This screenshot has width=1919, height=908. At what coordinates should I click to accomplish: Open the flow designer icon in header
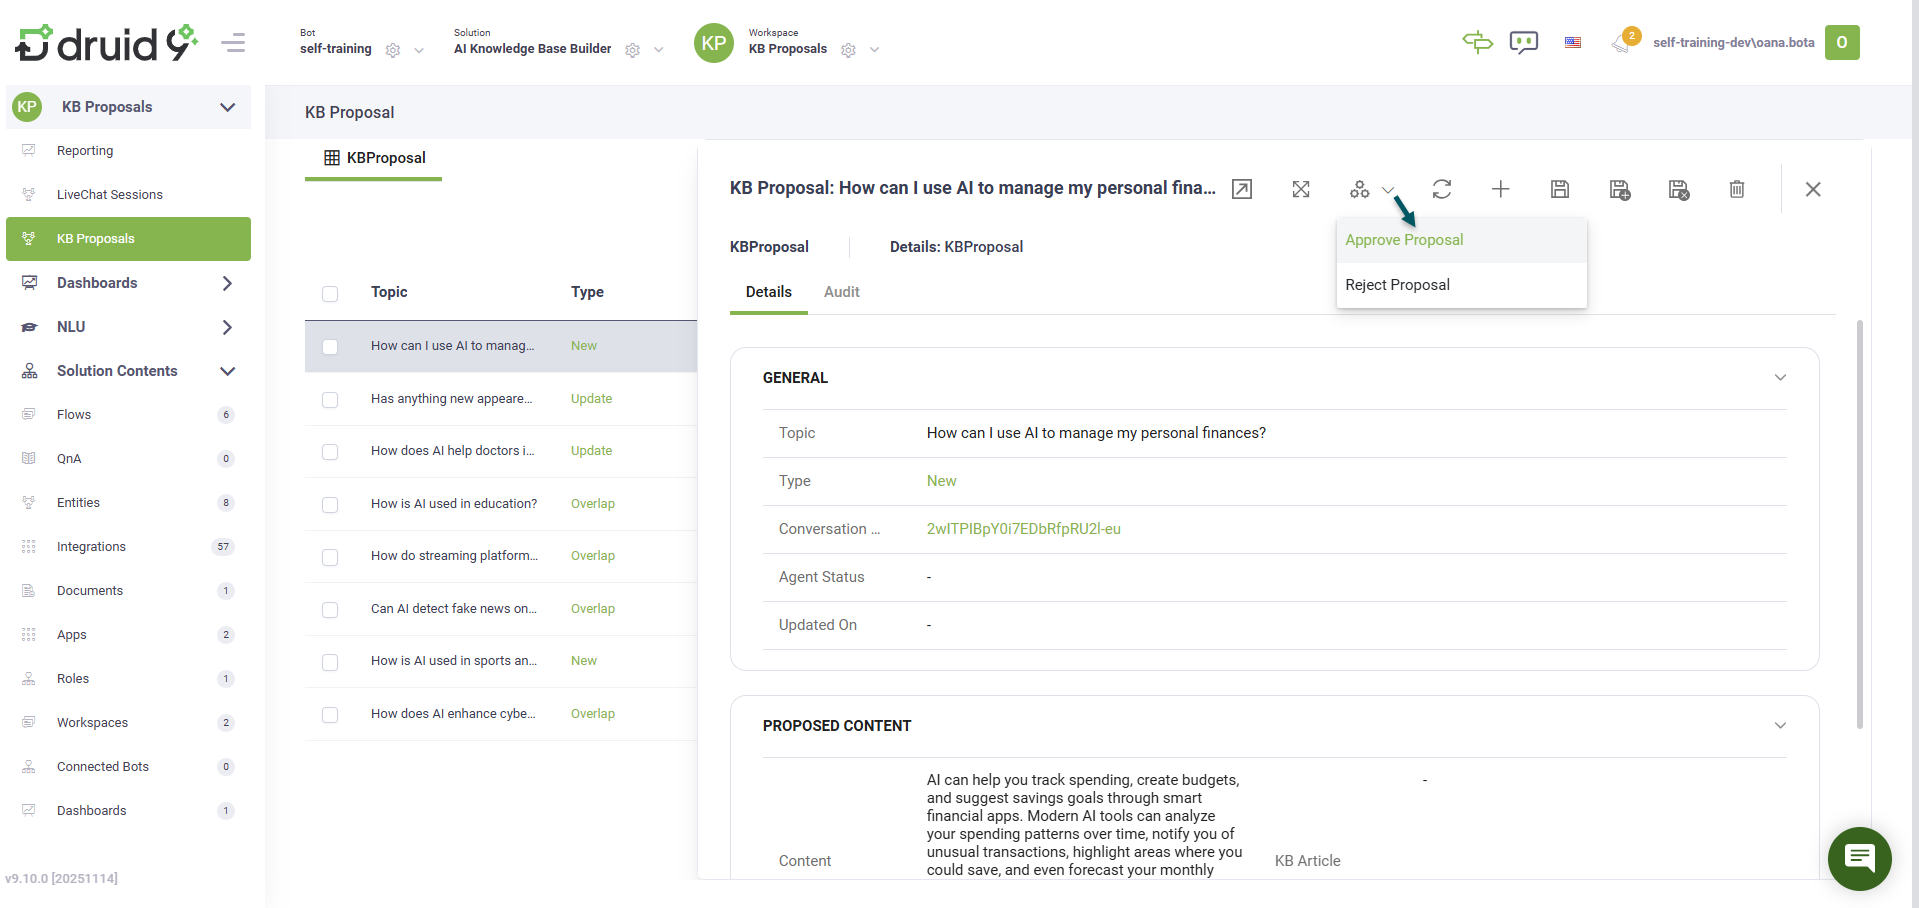coord(1477,42)
